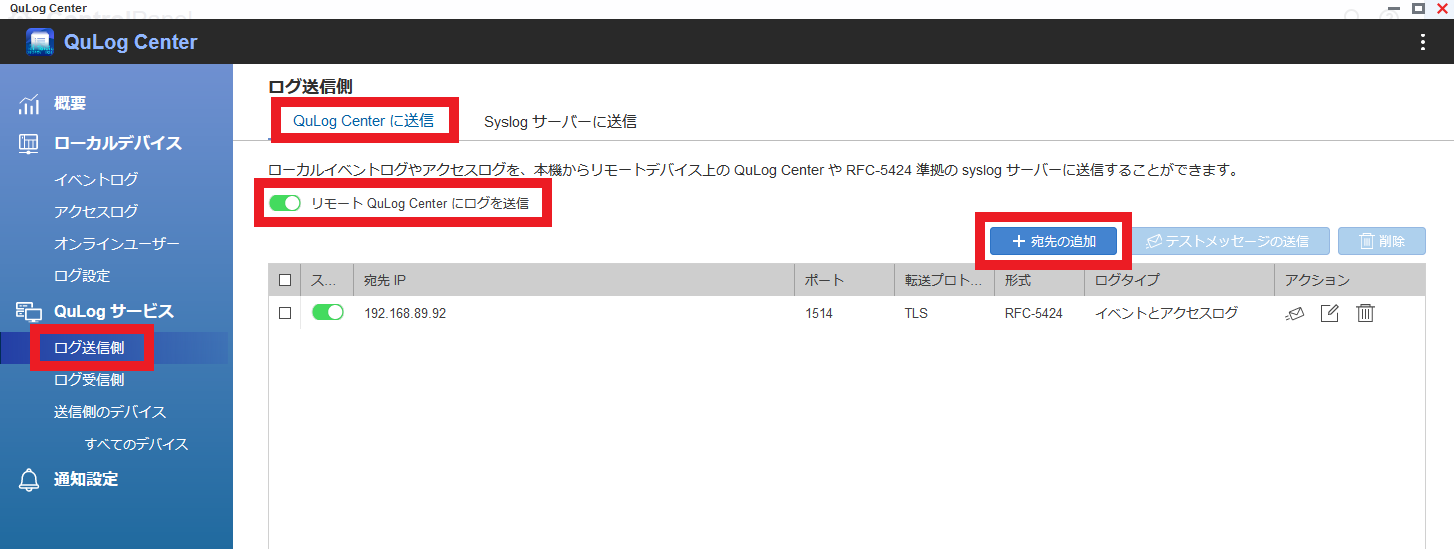The width and height of the screenshot is (1454, 549).
Task: Click the 1514 port cell
Action: coord(818,313)
